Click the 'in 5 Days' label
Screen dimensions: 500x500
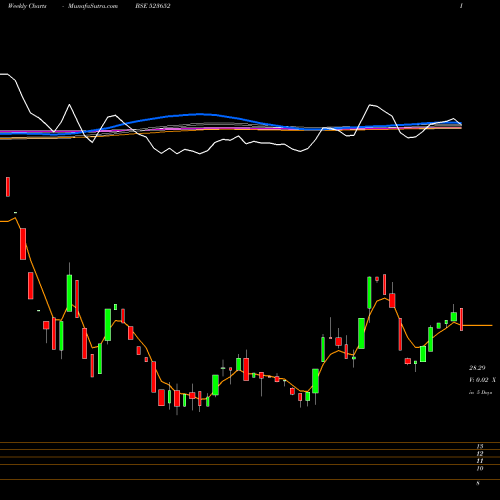480,393
